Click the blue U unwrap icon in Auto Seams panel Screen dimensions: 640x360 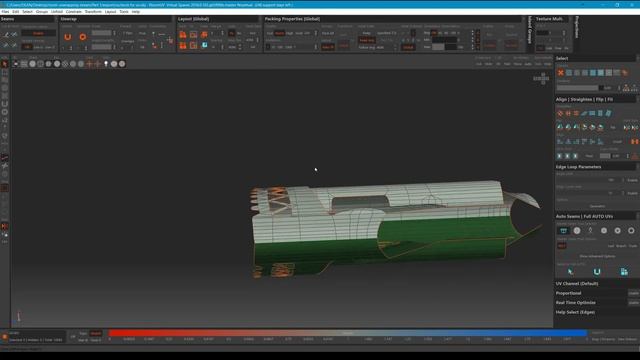point(597,272)
